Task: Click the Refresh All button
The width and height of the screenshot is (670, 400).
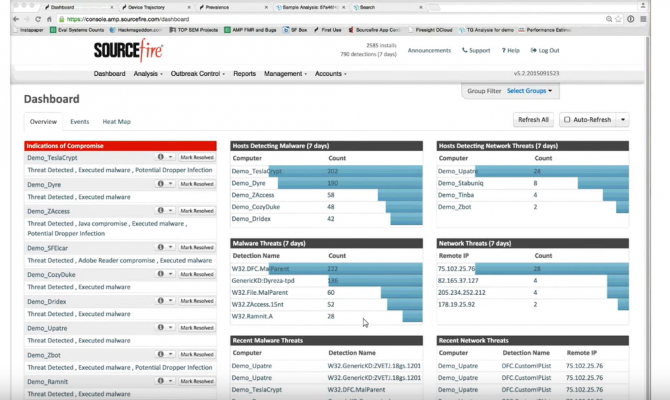Action: [533, 120]
